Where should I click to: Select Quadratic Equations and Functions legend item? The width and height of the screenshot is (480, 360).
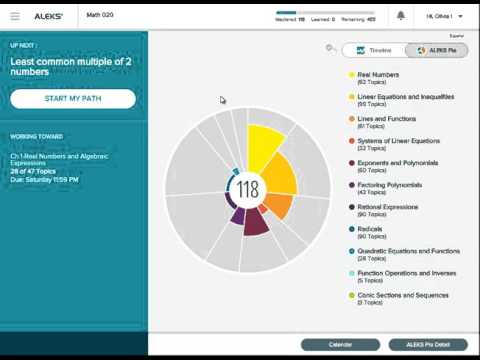(404, 254)
